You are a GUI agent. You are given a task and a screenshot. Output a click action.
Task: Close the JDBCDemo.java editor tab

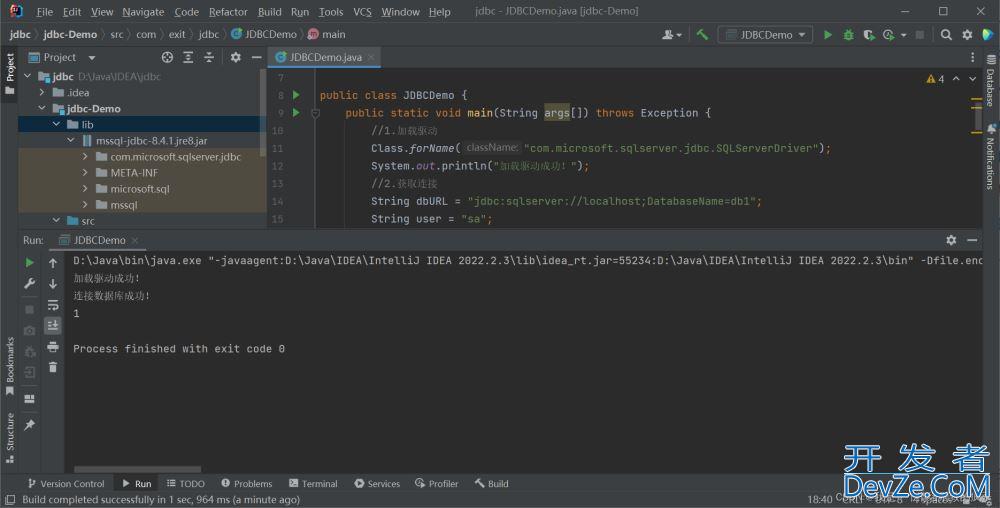[371, 57]
